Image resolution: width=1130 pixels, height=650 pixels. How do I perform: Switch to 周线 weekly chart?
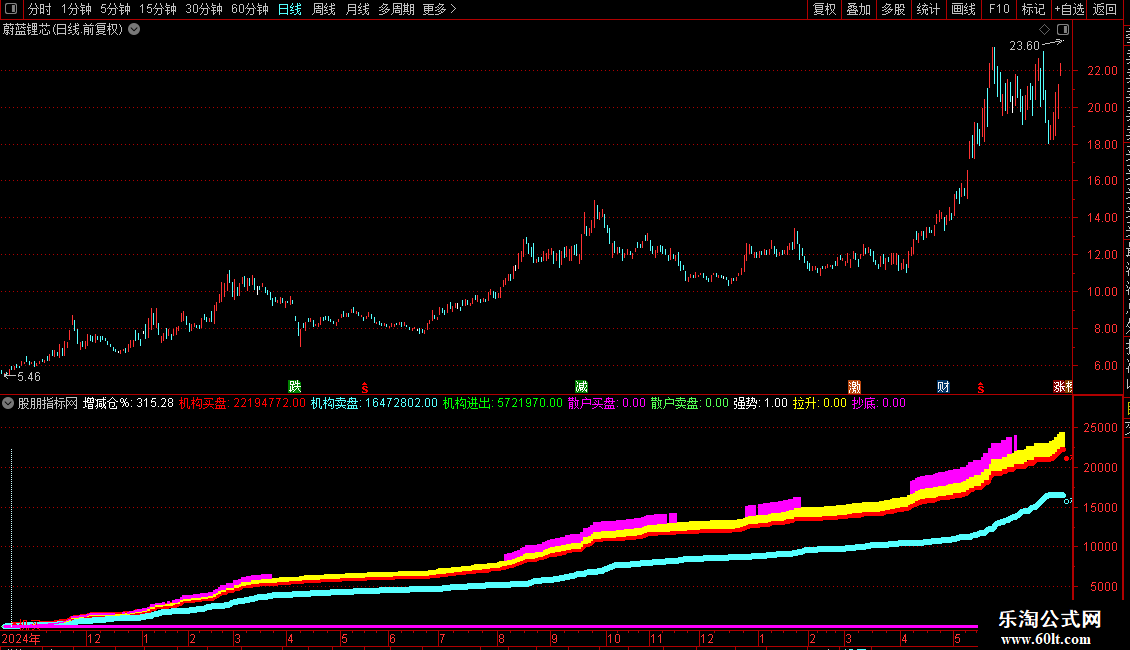point(324,9)
